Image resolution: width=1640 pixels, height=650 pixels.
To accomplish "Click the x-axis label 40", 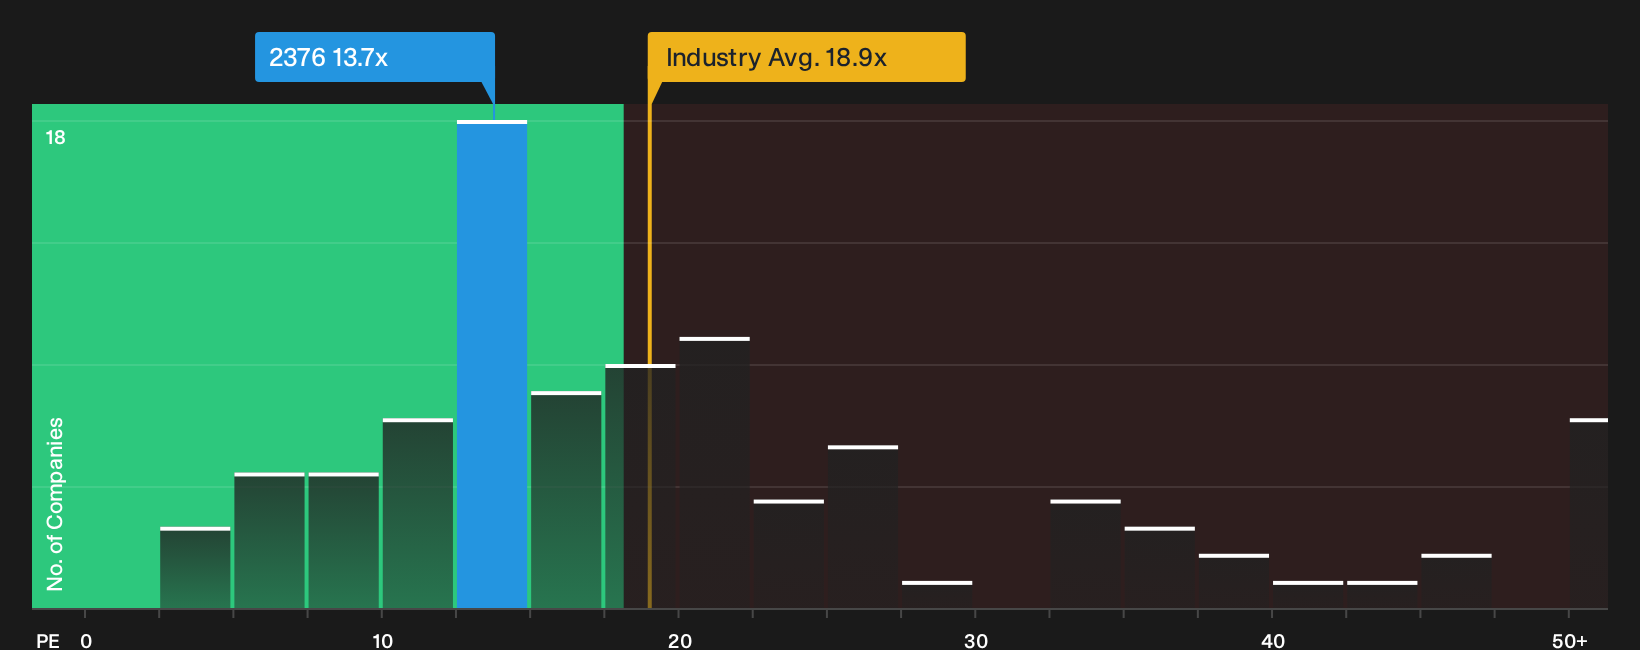I will (x=1272, y=640).
